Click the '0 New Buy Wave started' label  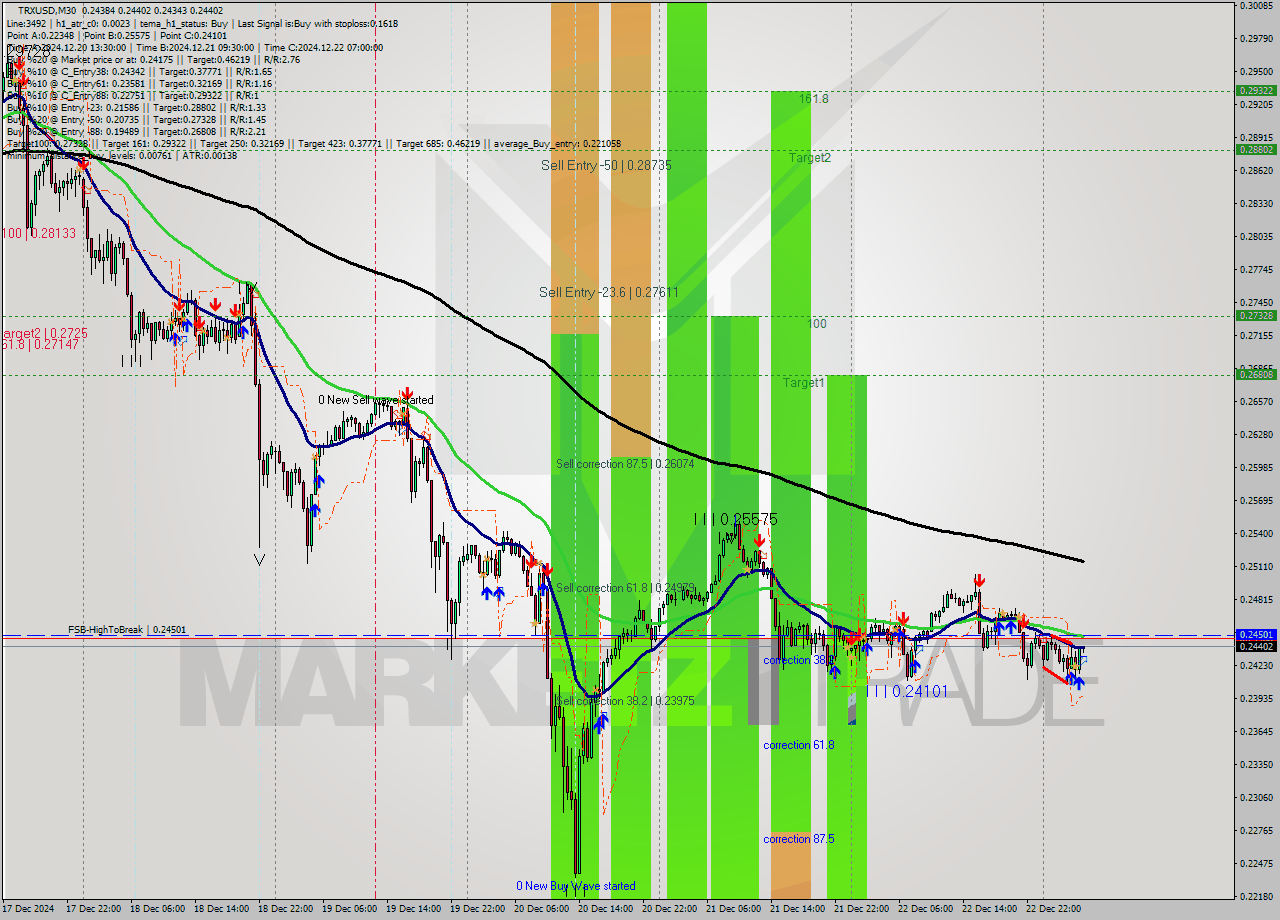[x=575, y=886]
